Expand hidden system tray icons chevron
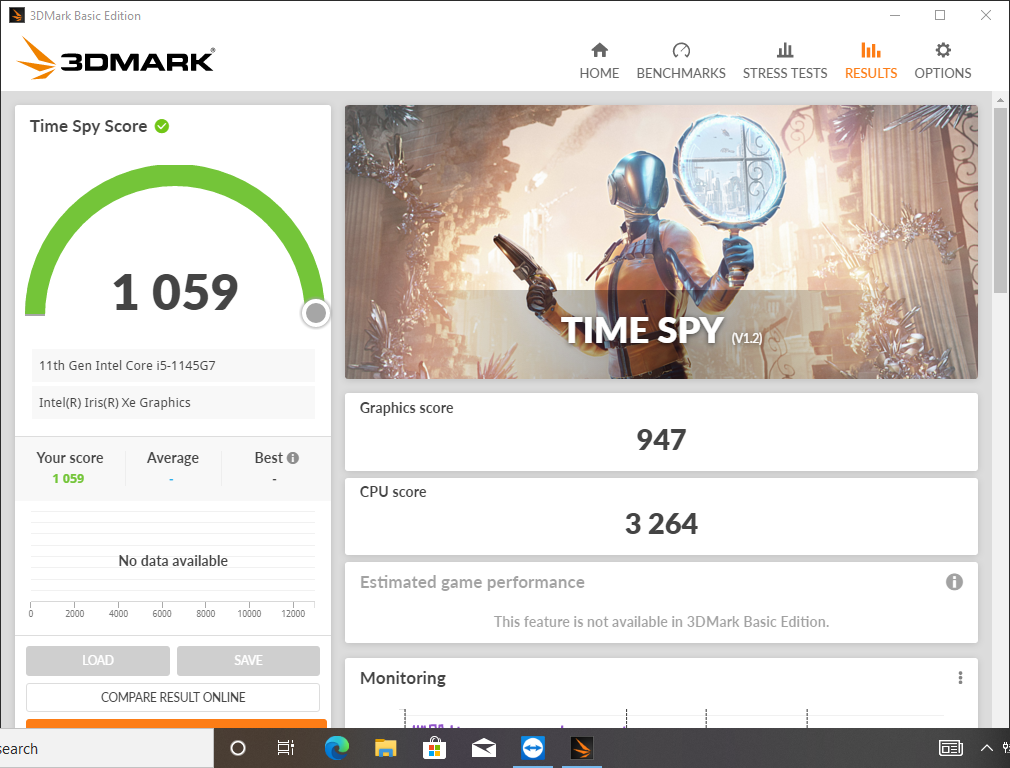This screenshot has height=768, width=1010. [x=986, y=748]
